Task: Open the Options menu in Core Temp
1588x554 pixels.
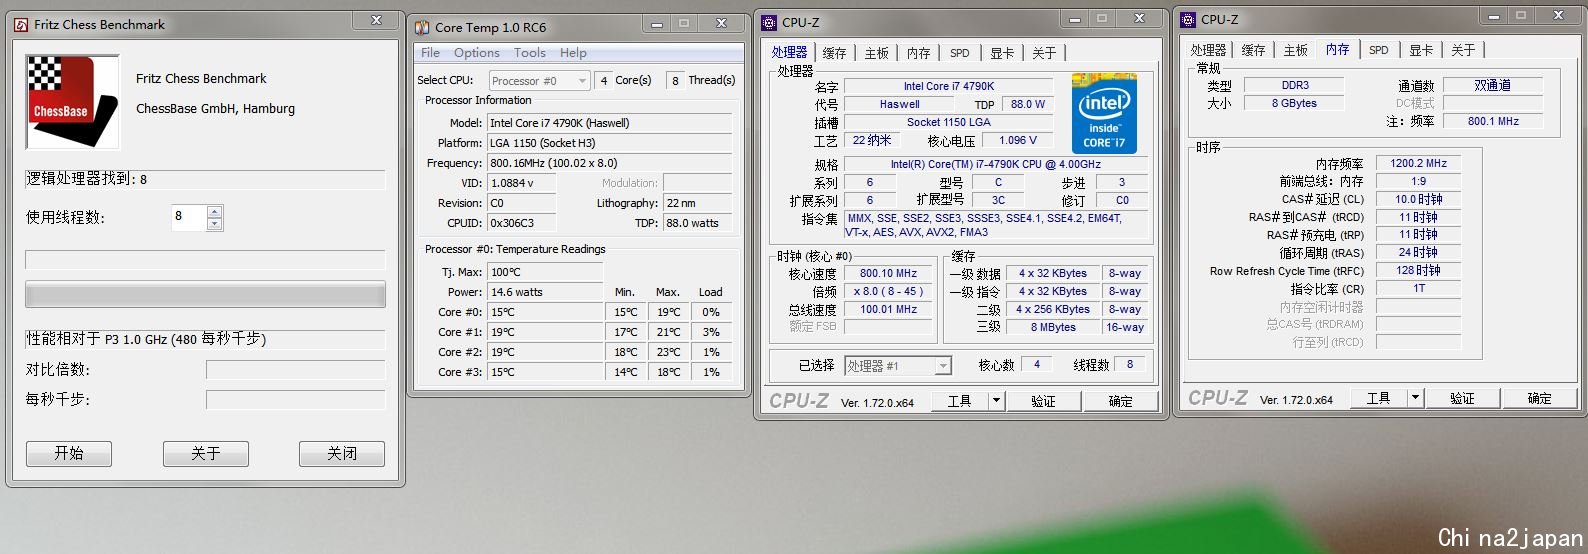Action: 477,53
